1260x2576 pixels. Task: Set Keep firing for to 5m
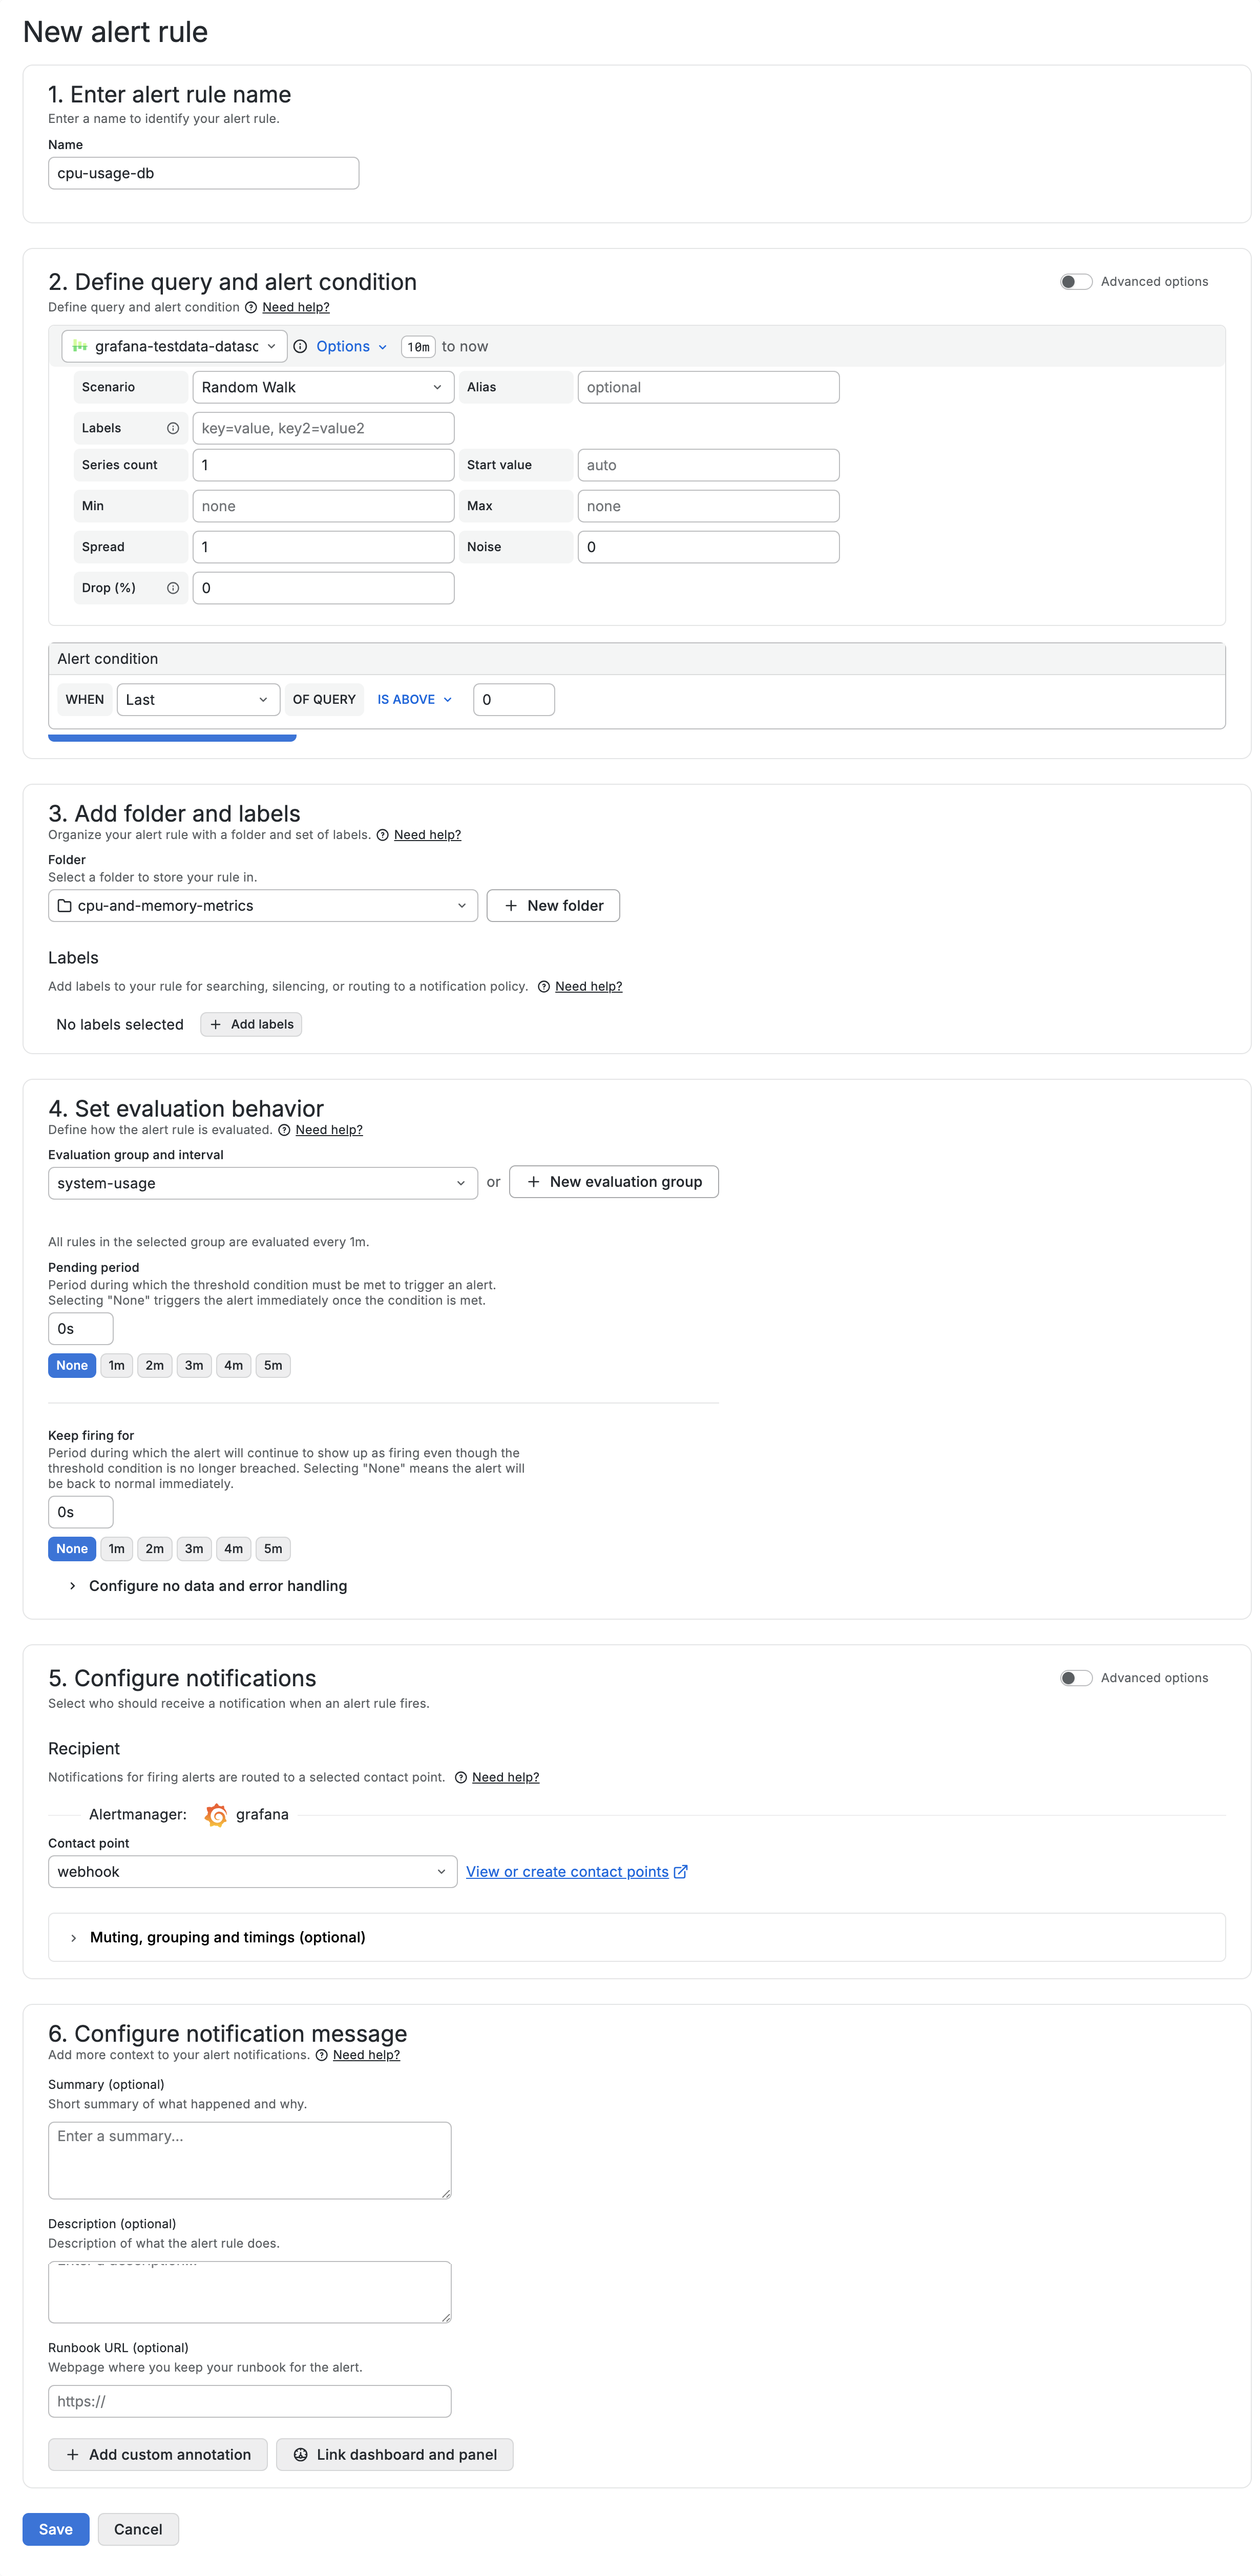(273, 1549)
